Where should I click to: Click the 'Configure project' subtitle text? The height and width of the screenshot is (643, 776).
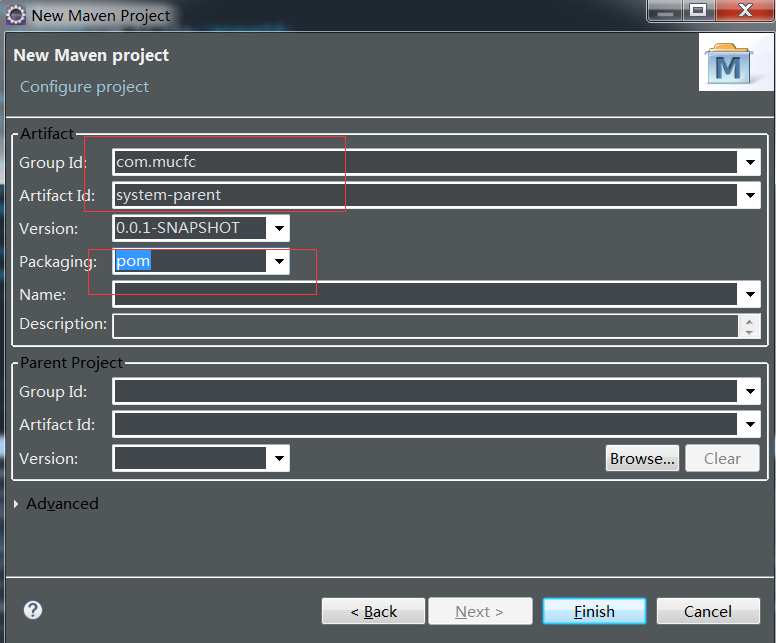pyautogui.click(x=84, y=87)
